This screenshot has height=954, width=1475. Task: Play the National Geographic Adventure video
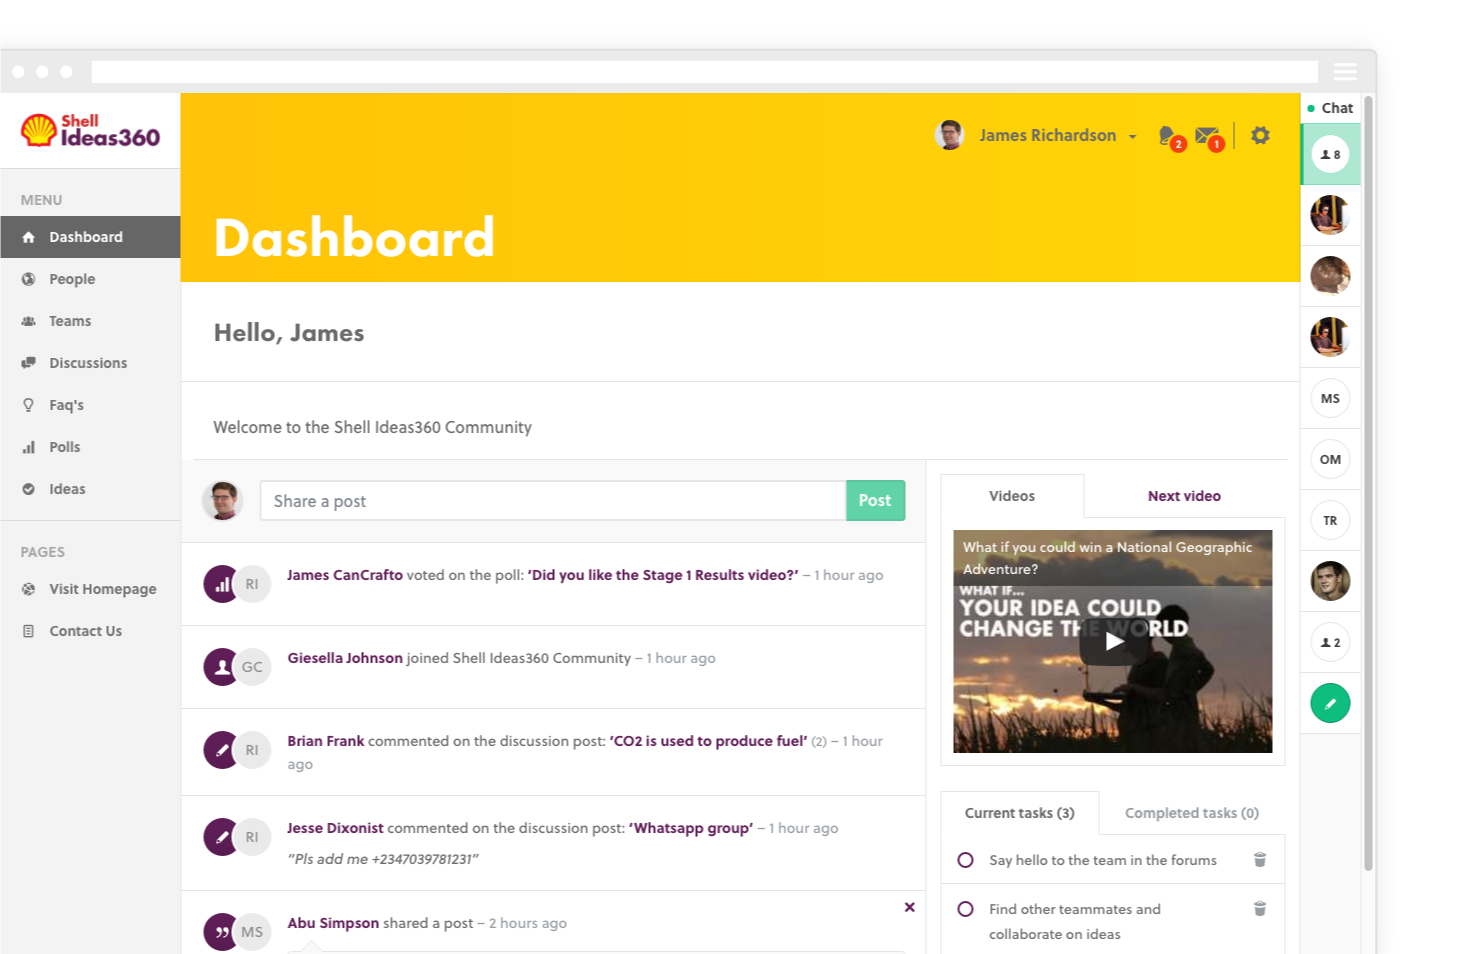(1113, 642)
